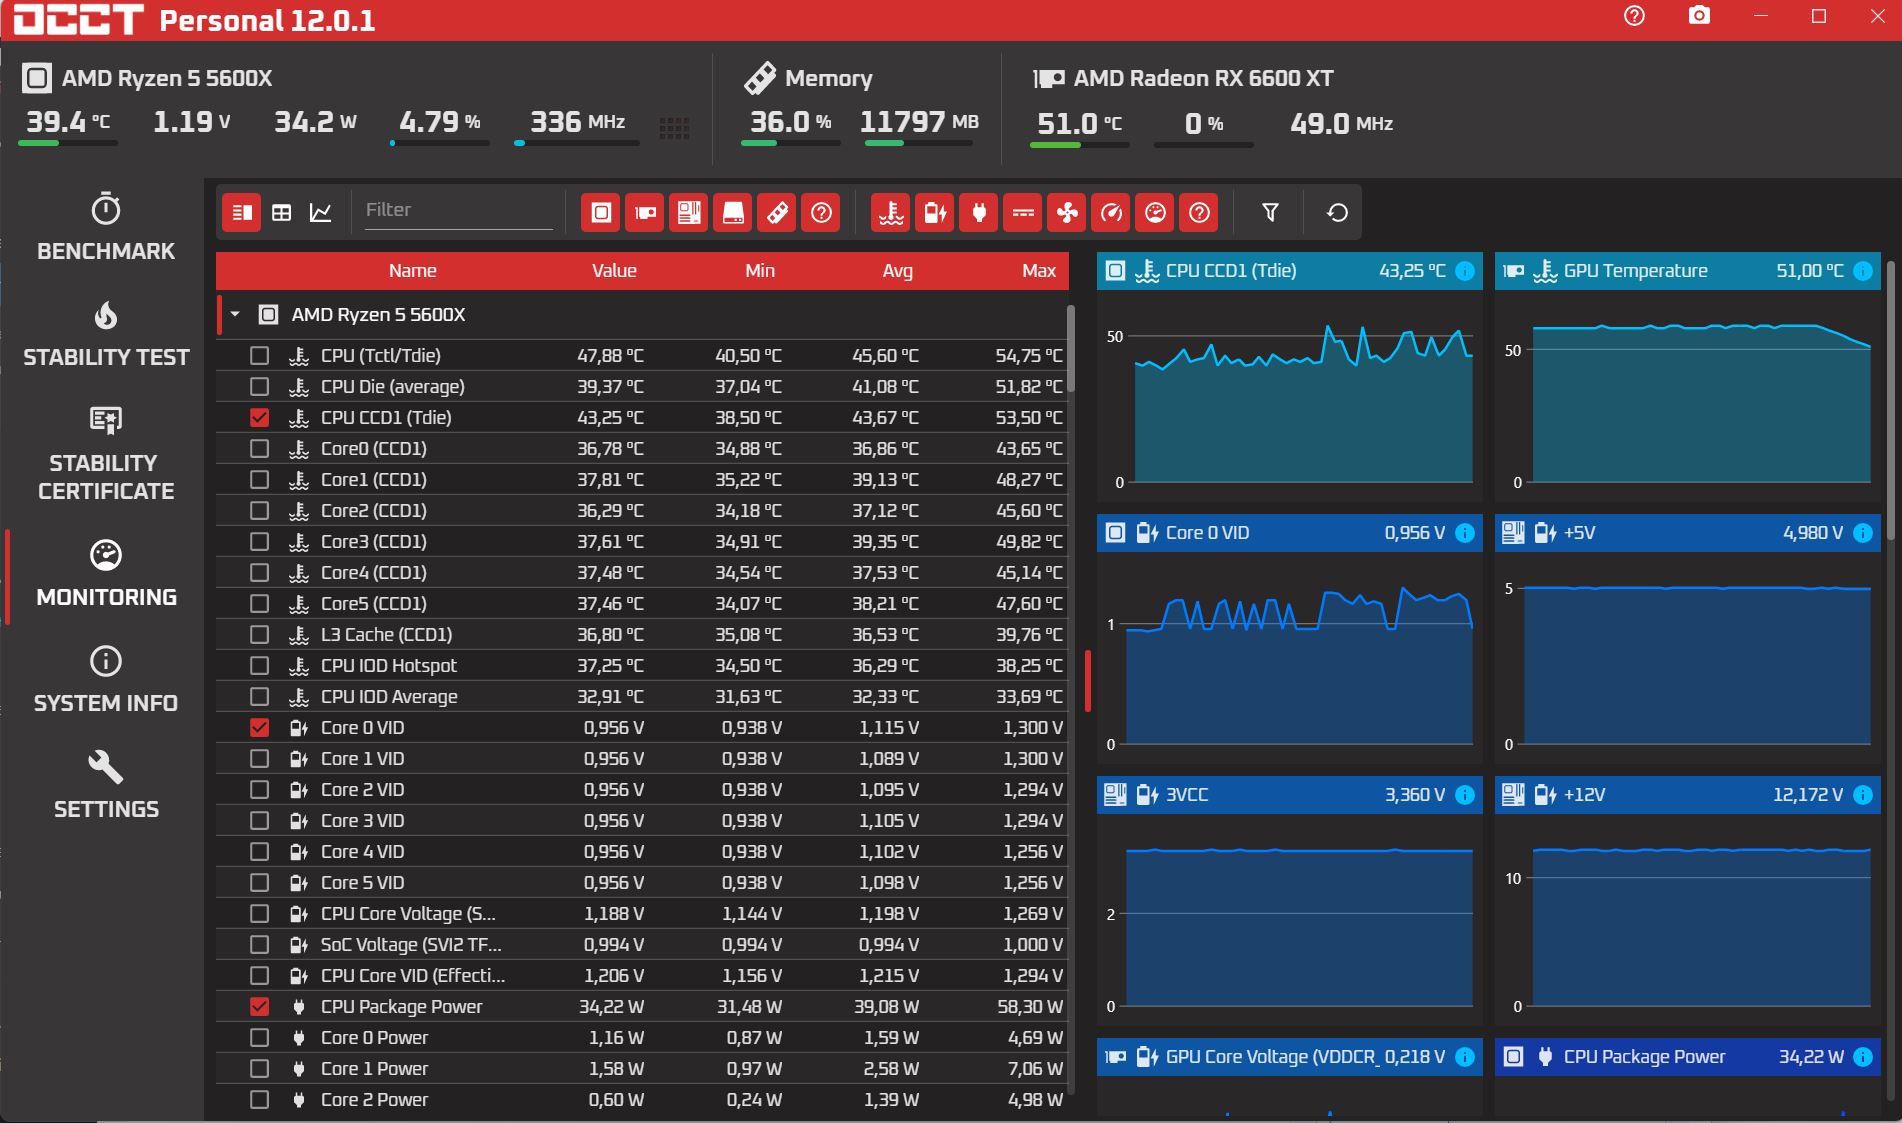Show info for the GPU Temperature graph
The width and height of the screenshot is (1902, 1123).
pos(1863,271)
